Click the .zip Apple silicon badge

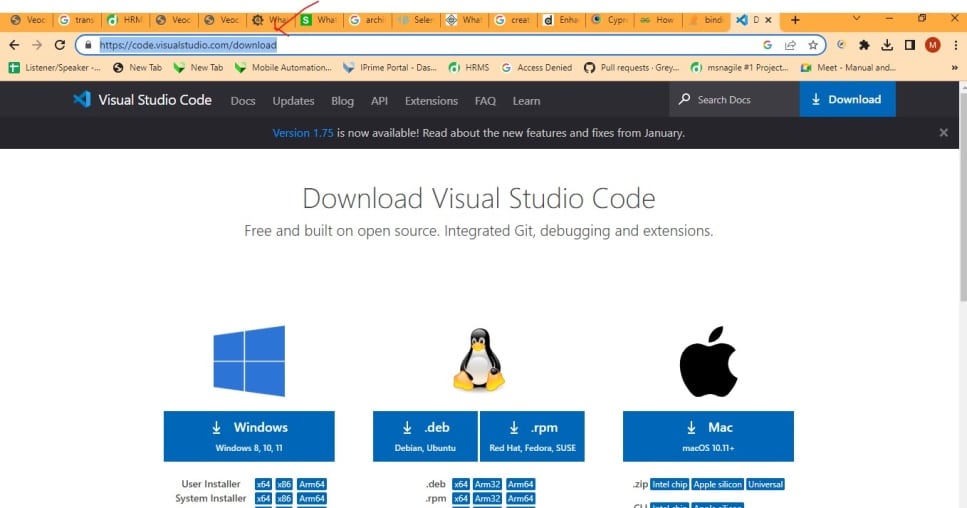[717, 485]
